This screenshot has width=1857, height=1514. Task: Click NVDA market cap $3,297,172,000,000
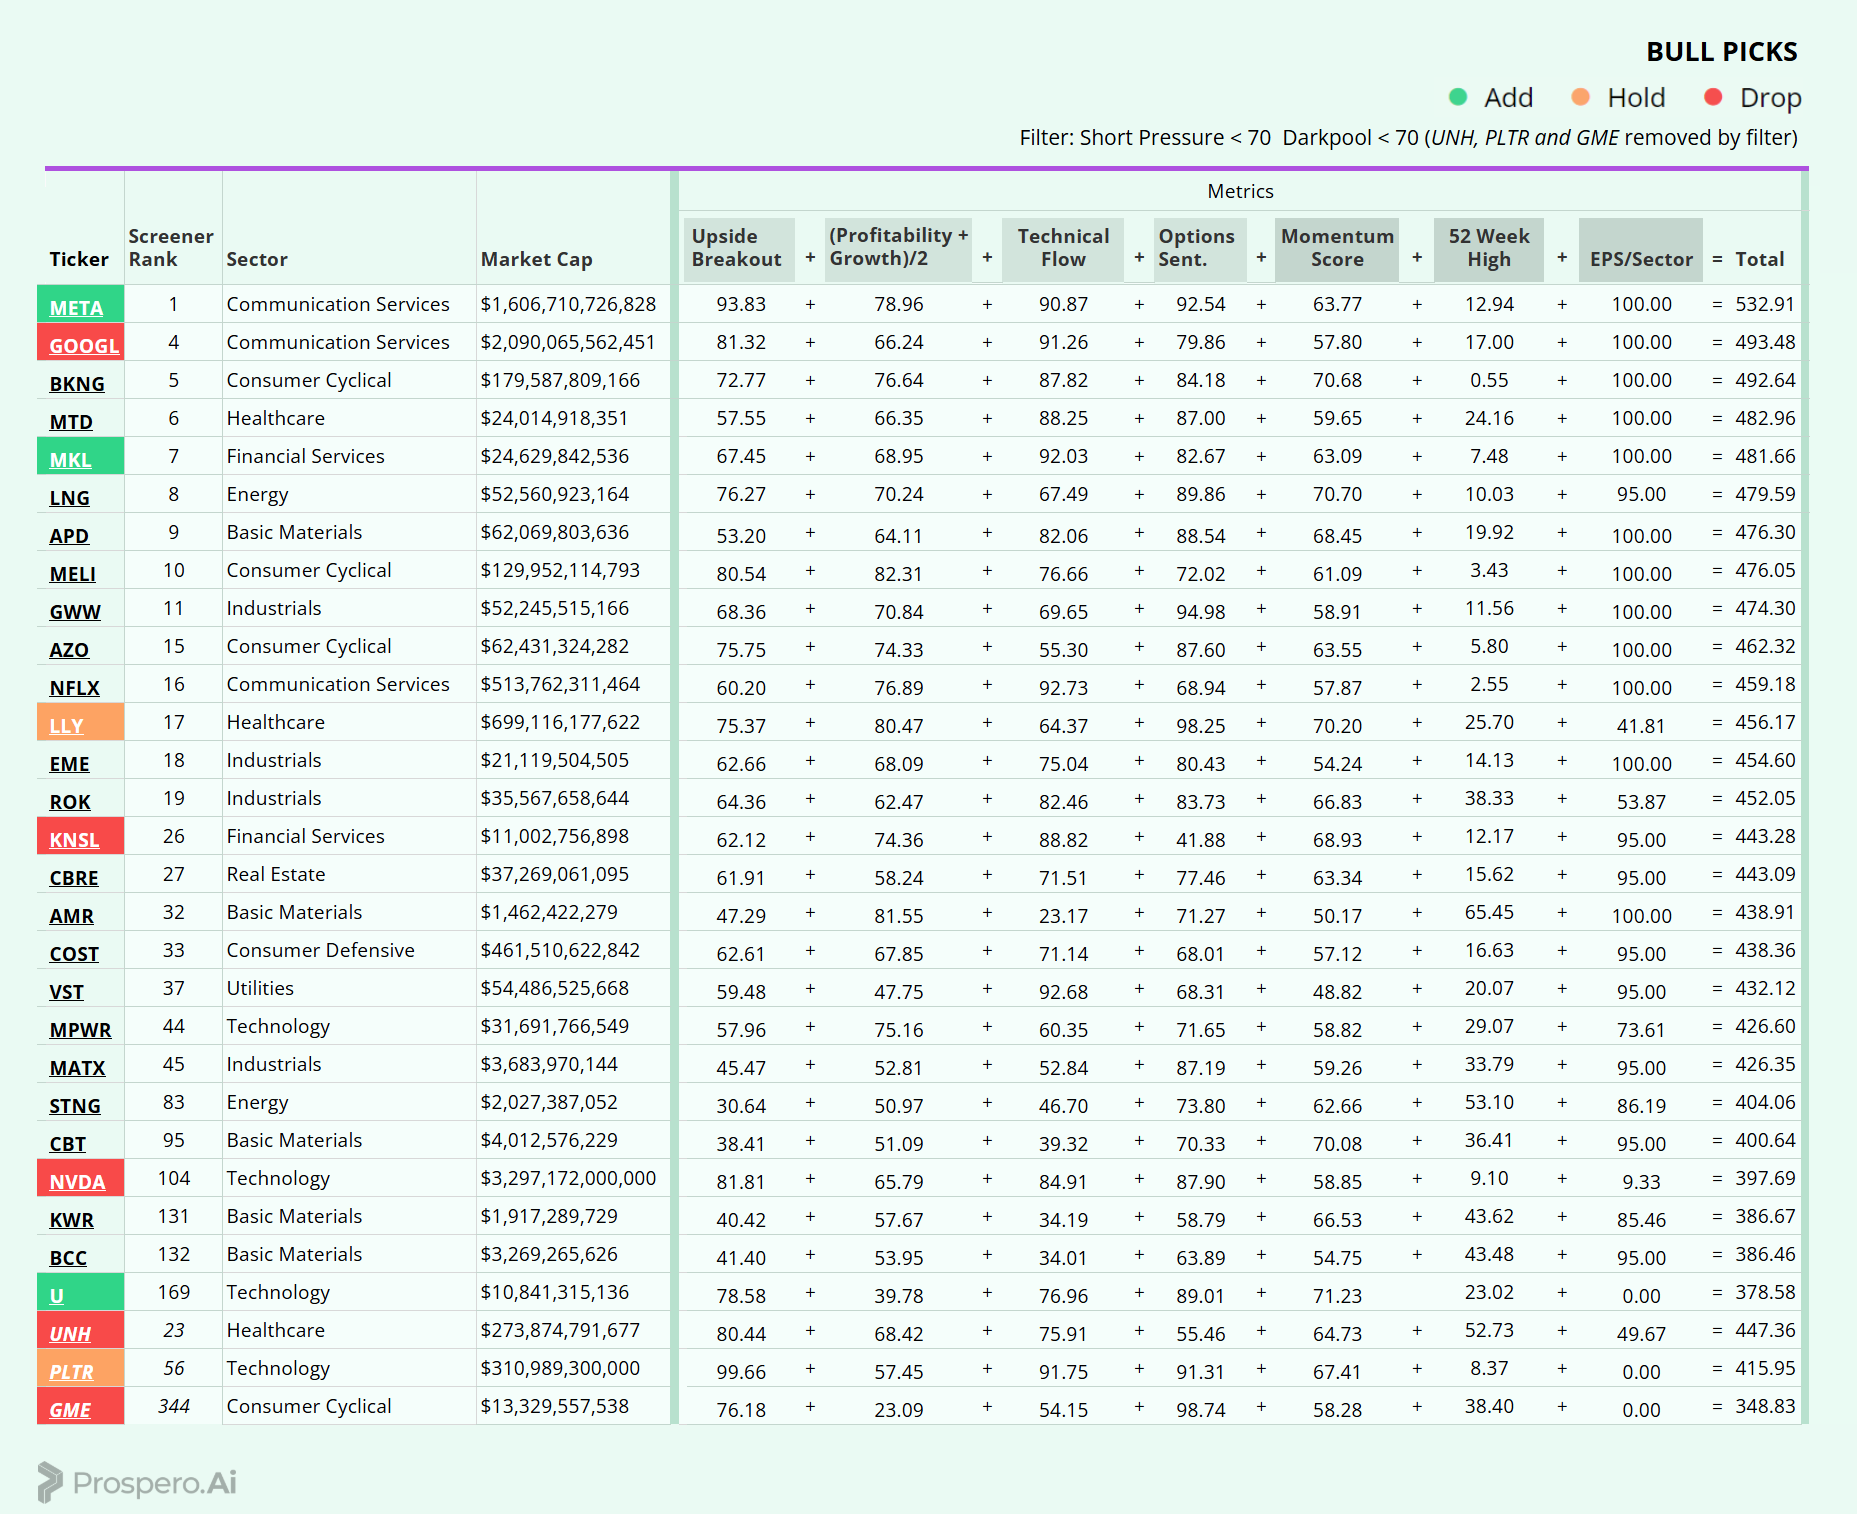pyautogui.click(x=568, y=1178)
